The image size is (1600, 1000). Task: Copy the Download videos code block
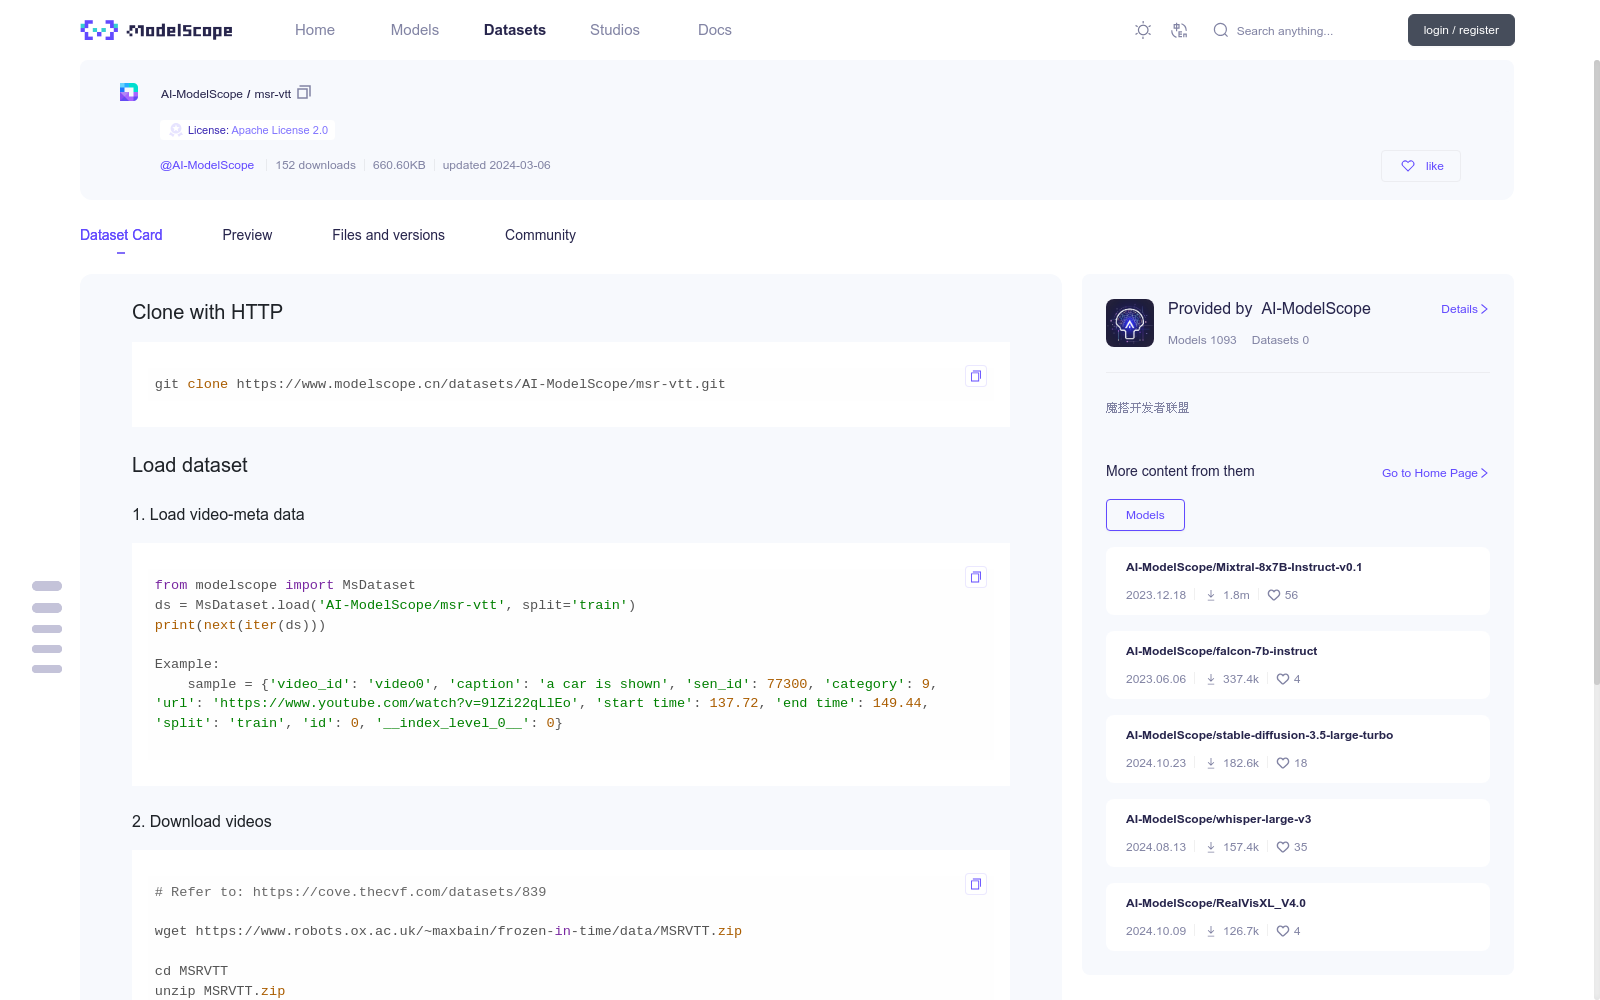(x=976, y=884)
